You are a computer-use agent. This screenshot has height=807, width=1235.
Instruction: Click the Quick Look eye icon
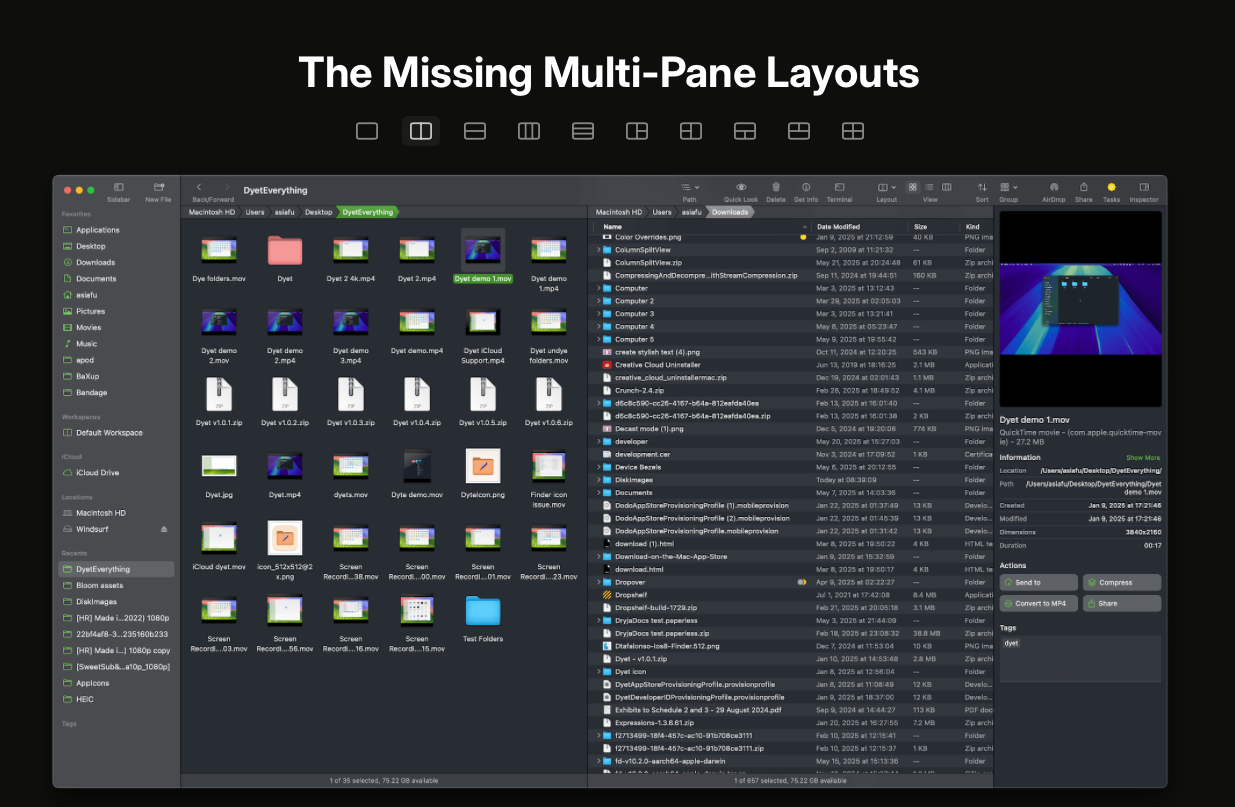[741, 187]
